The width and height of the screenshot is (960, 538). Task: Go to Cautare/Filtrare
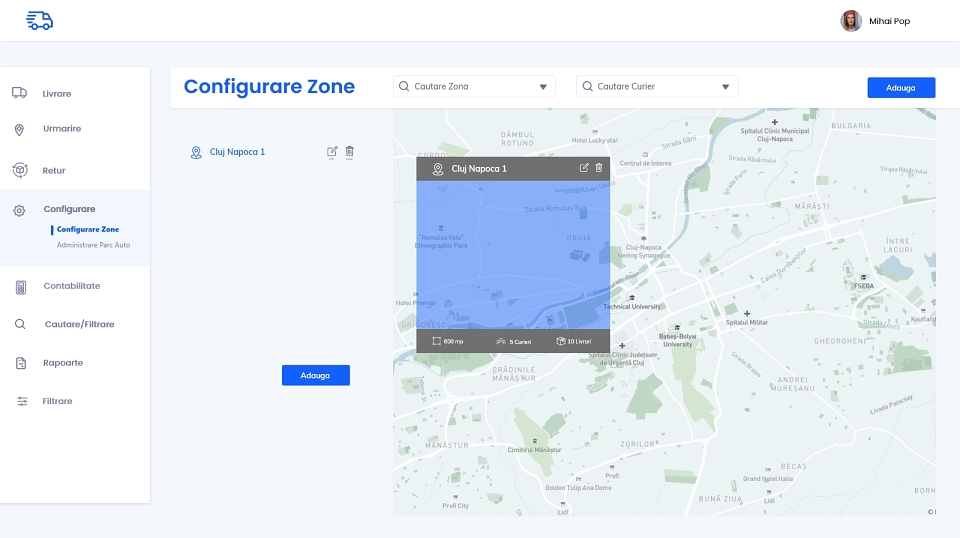tap(80, 324)
